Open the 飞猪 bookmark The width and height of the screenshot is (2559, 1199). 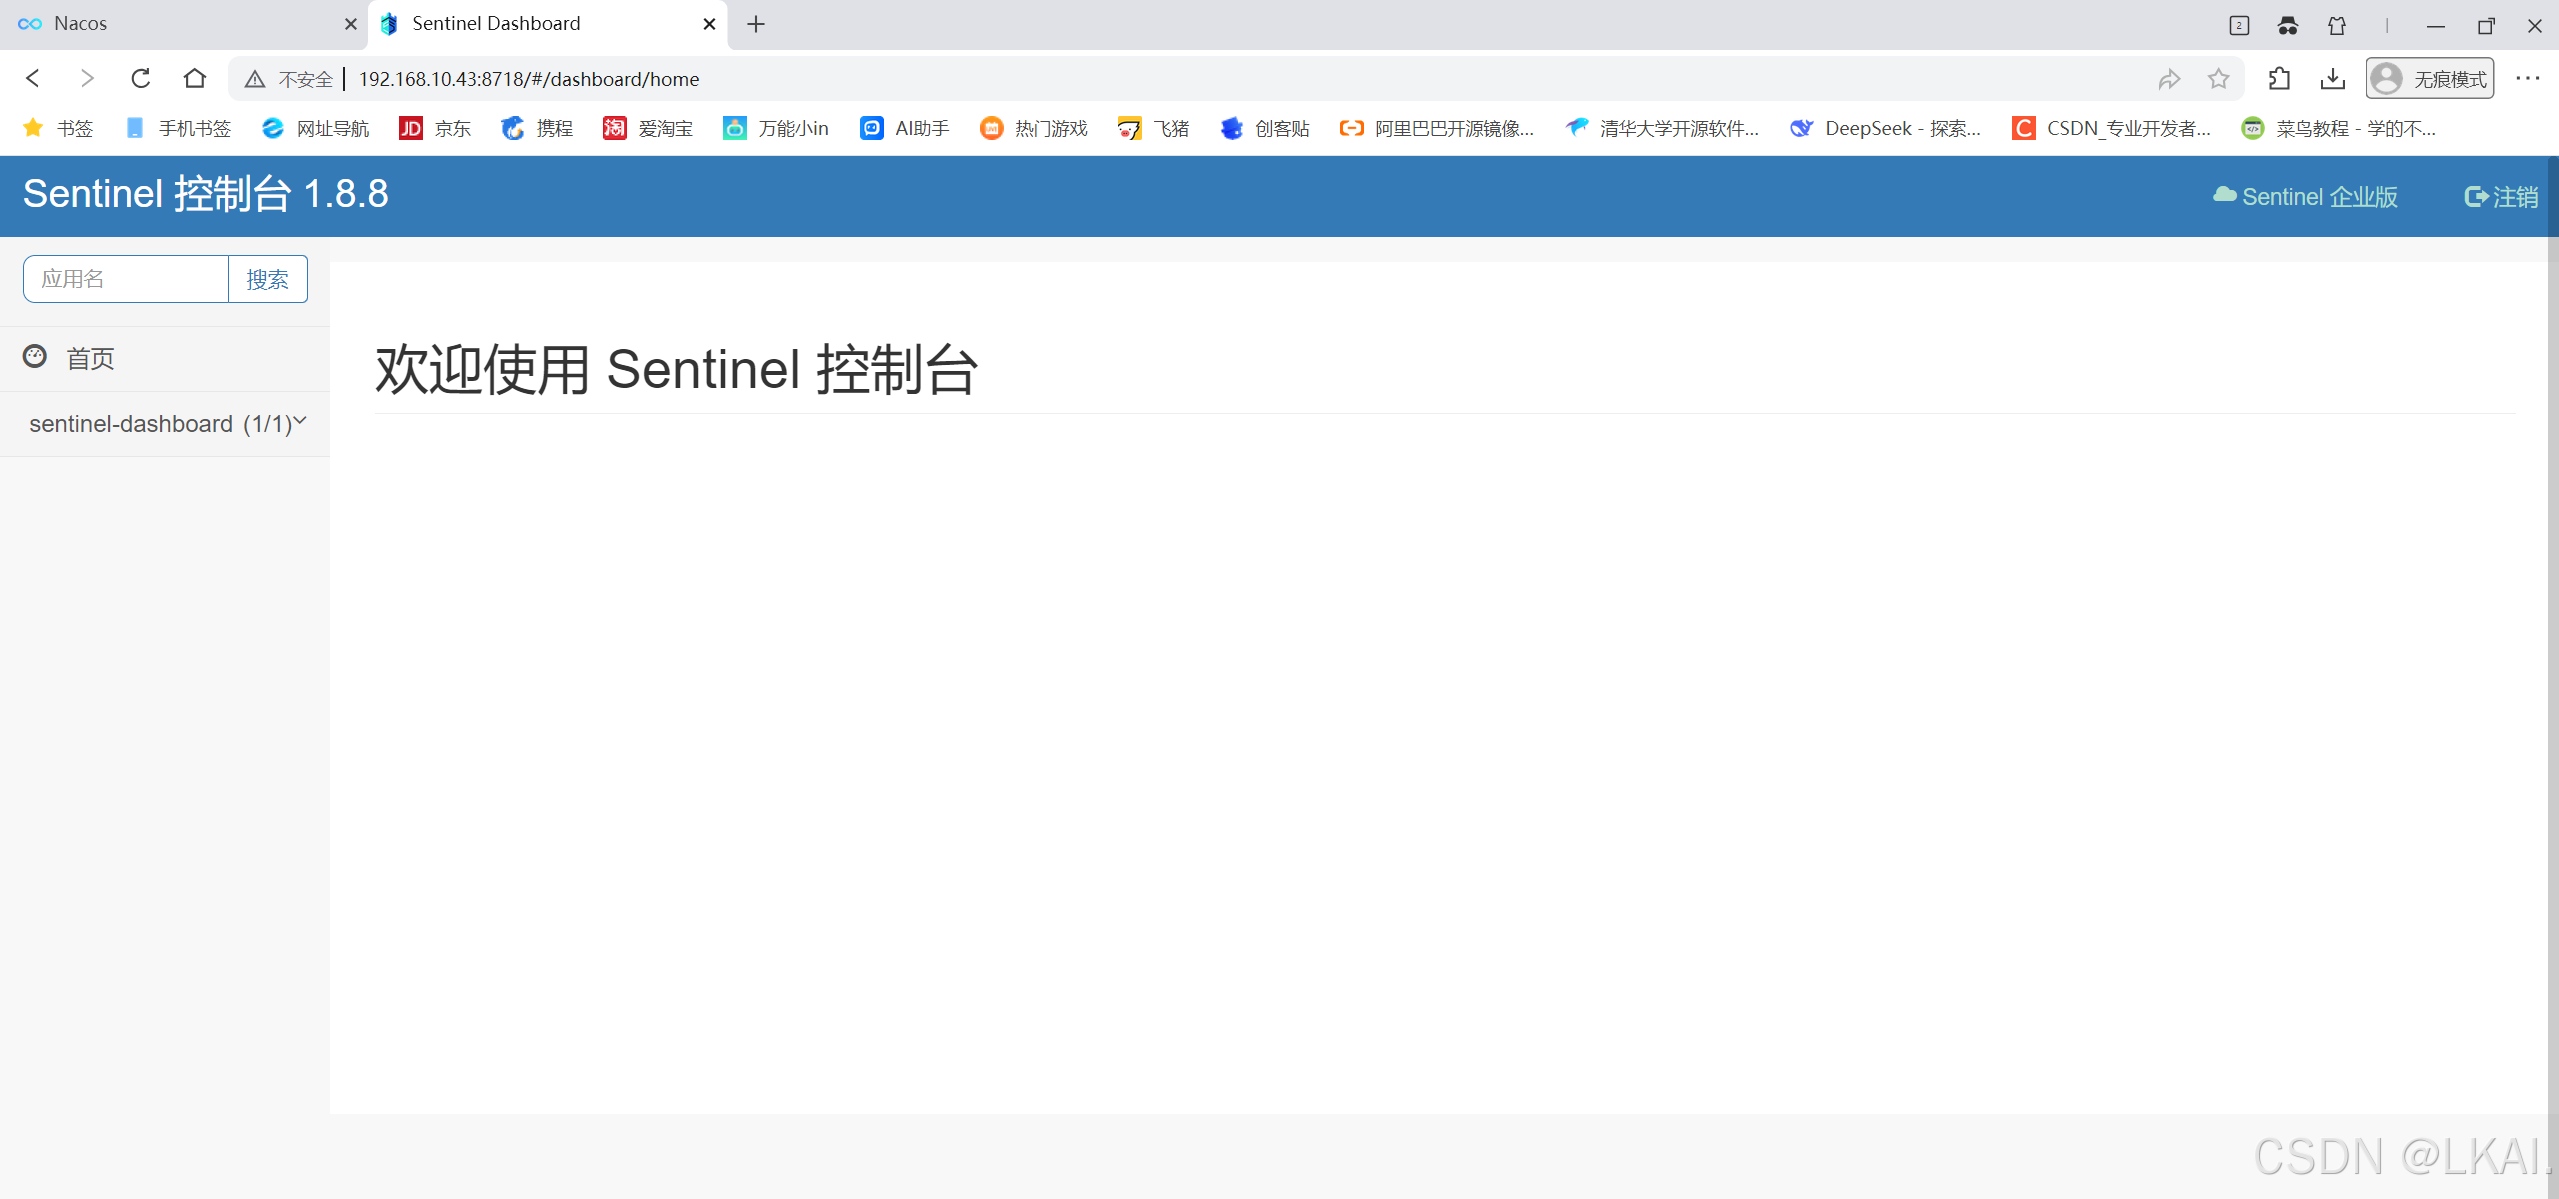pos(1154,128)
